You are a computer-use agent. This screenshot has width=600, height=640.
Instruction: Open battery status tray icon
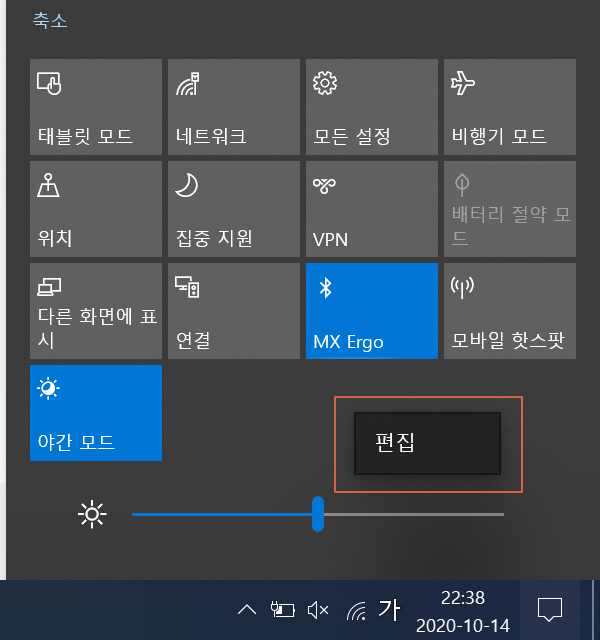coord(283,610)
